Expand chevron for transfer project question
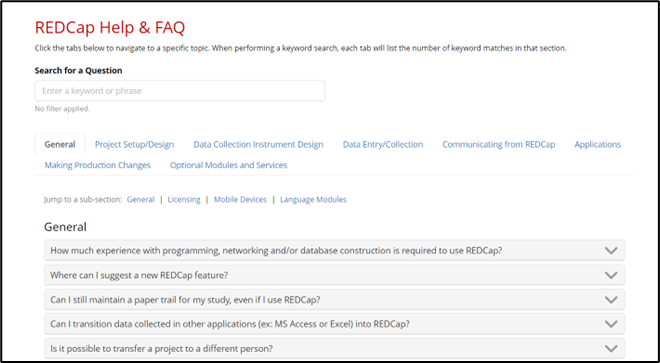Image resolution: width=660 pixels, height=363 pixels. tap(611, 349)
